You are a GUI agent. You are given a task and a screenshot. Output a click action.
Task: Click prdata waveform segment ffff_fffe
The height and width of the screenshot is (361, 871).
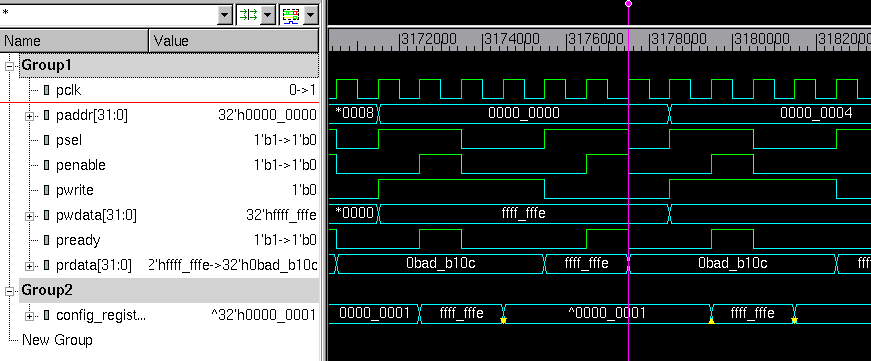coord(586,263)
